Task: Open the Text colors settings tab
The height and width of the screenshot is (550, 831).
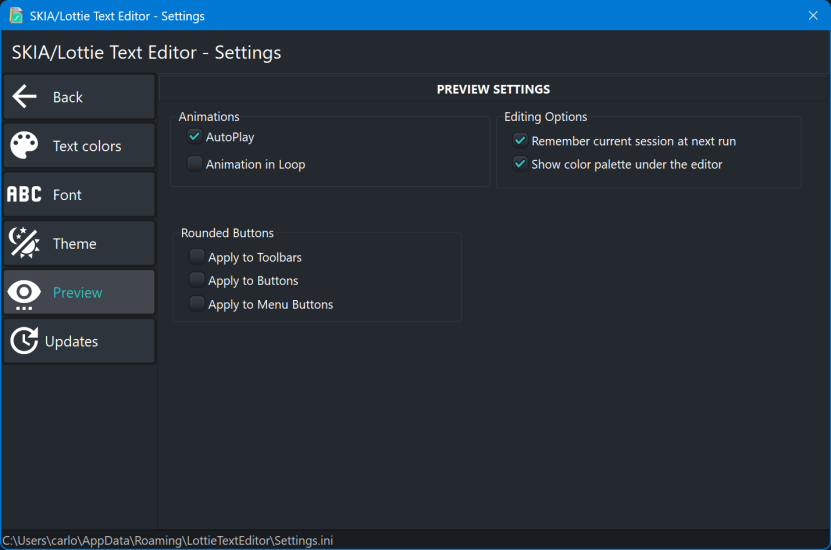Action: click(x=79, y=146)
